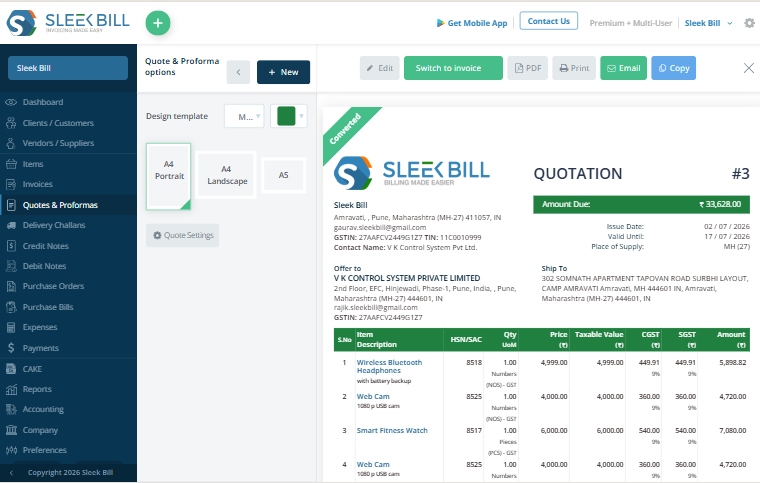Click the Payments dollar icon
The image size is (760, 483).
point(11,348)
